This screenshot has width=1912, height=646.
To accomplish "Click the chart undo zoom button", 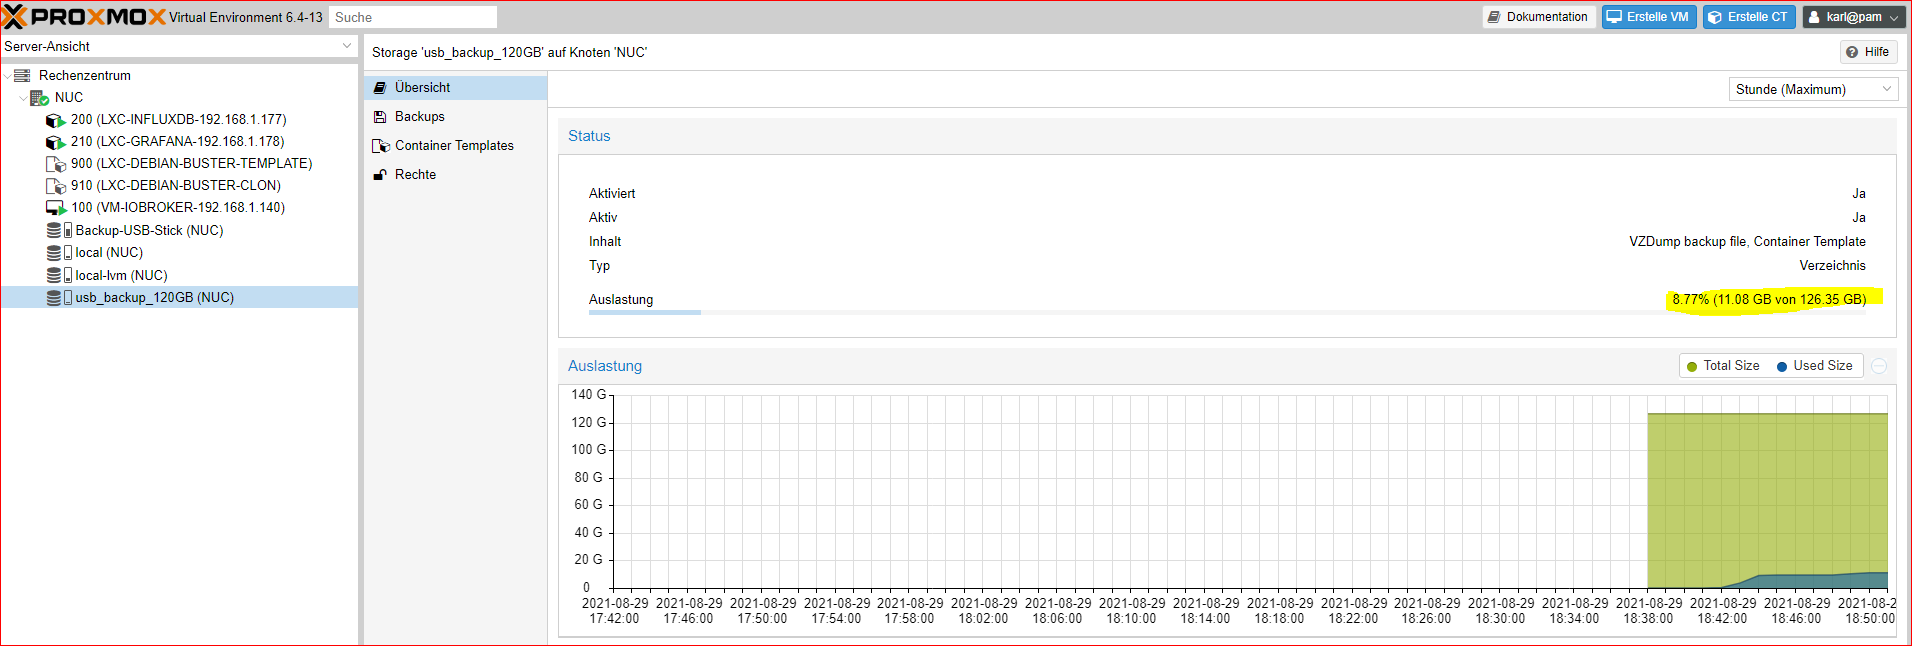I will point(1879,366).
